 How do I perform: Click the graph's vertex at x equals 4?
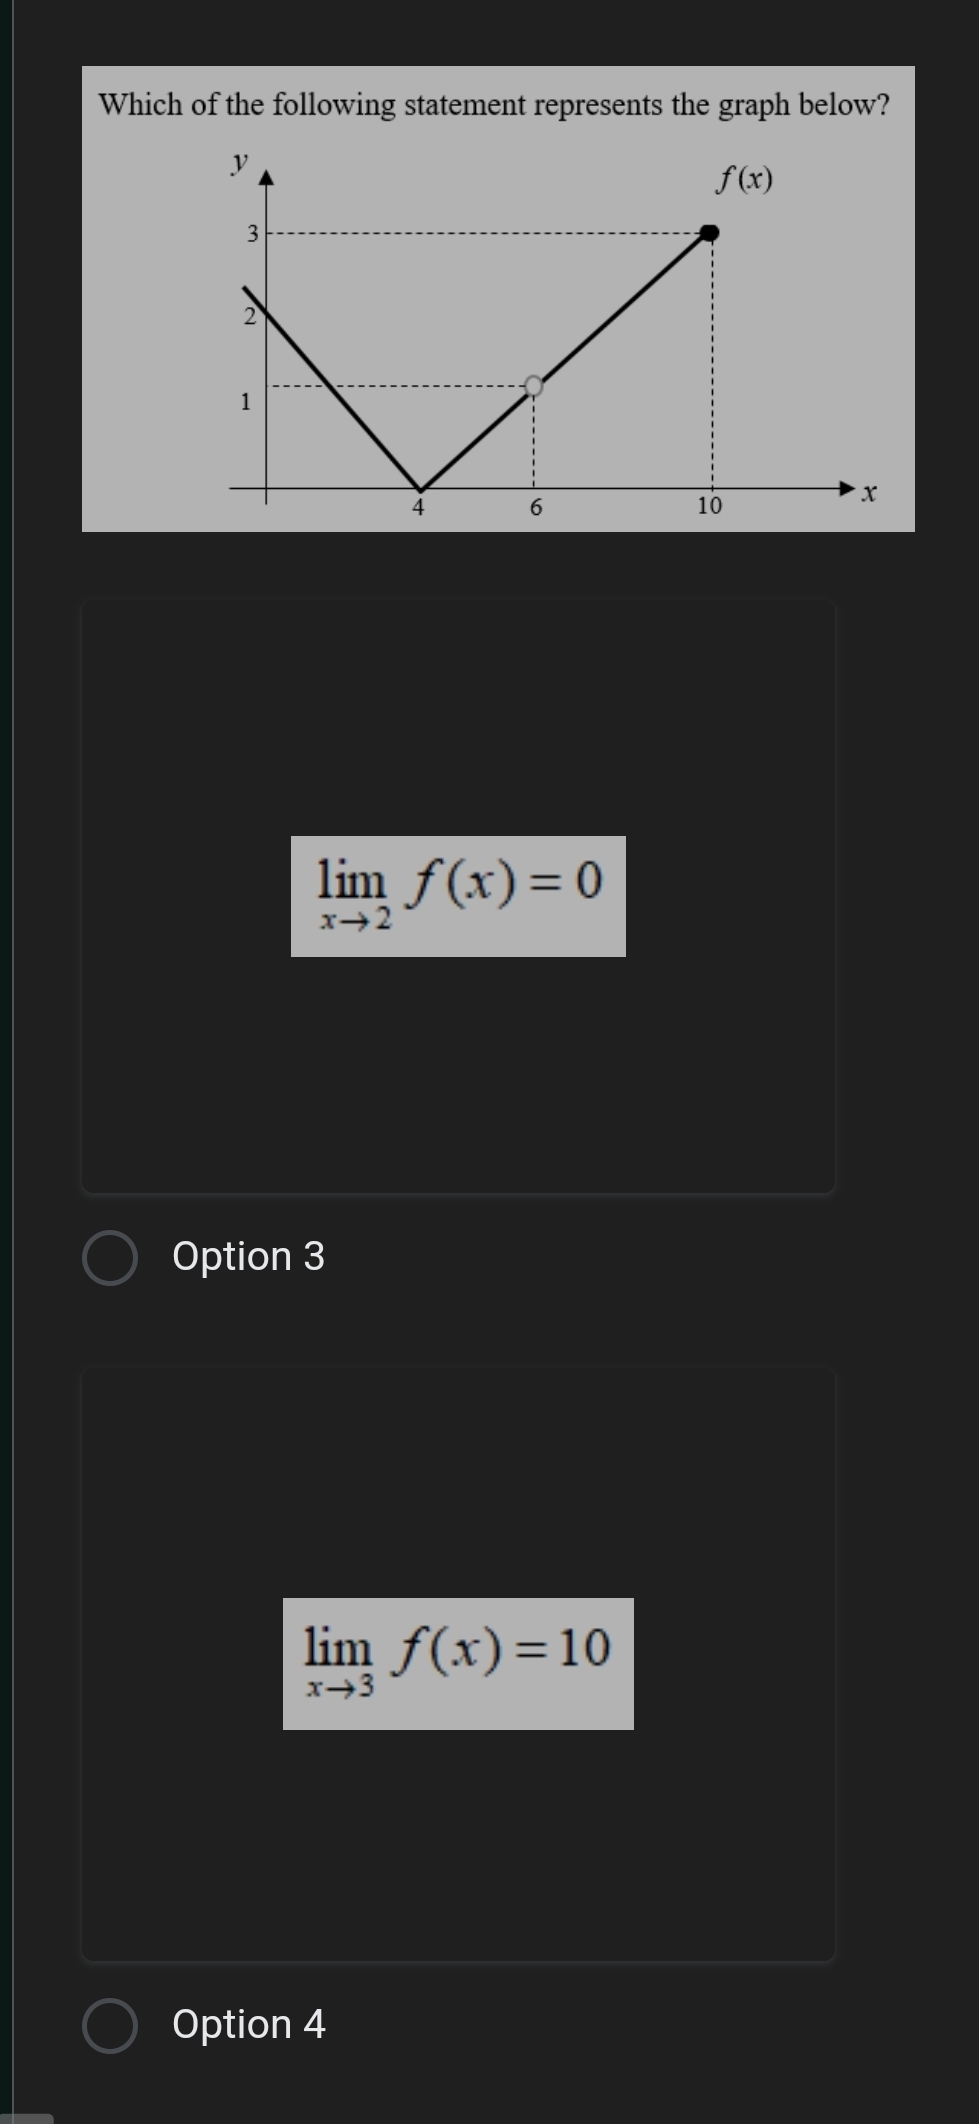pos(419,487)
